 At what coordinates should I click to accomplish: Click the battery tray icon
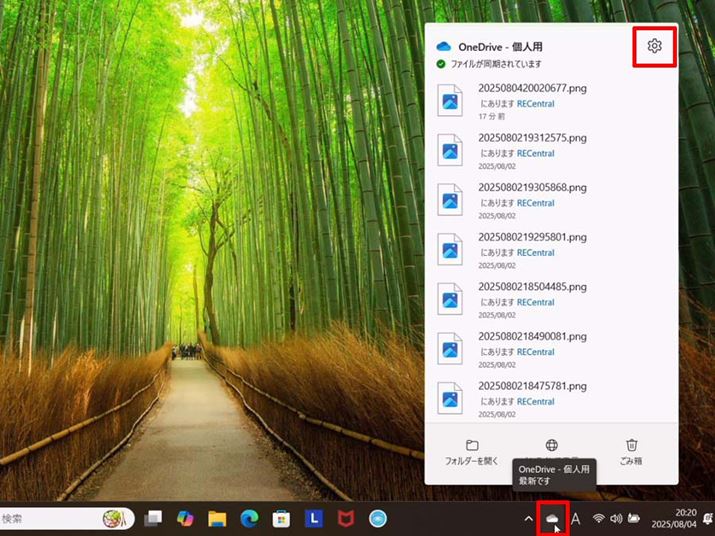coord(634,518)
